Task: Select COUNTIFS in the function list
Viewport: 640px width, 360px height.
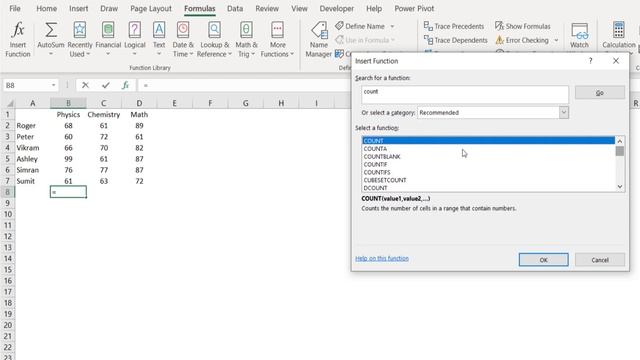Action: 488,172
